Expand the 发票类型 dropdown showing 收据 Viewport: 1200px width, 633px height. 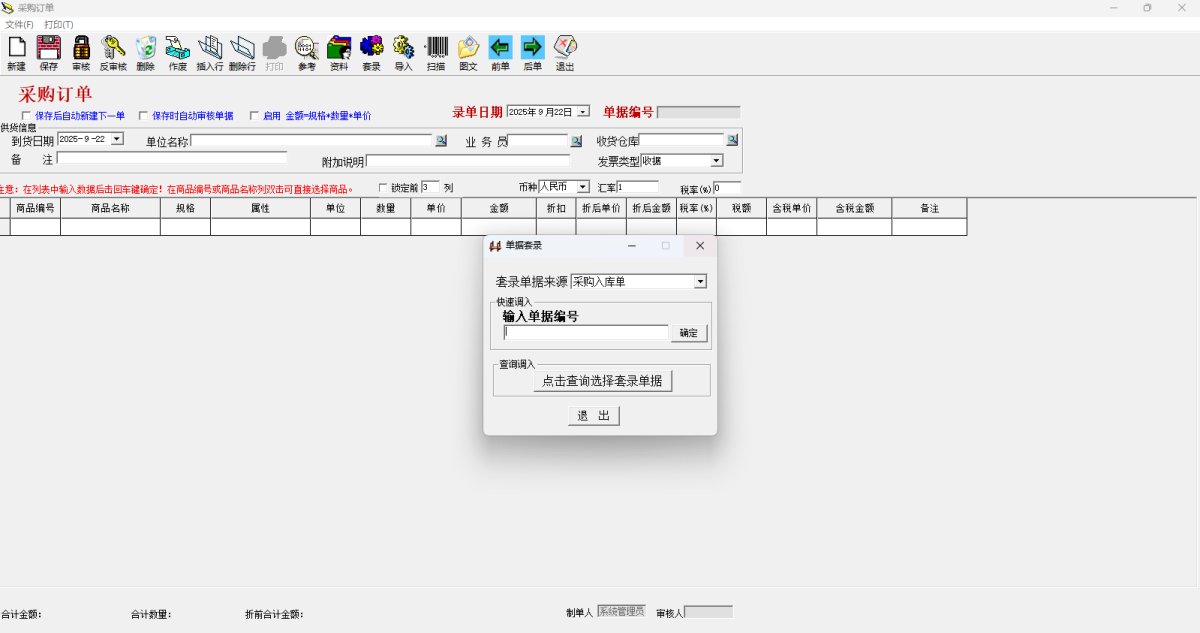717,160
